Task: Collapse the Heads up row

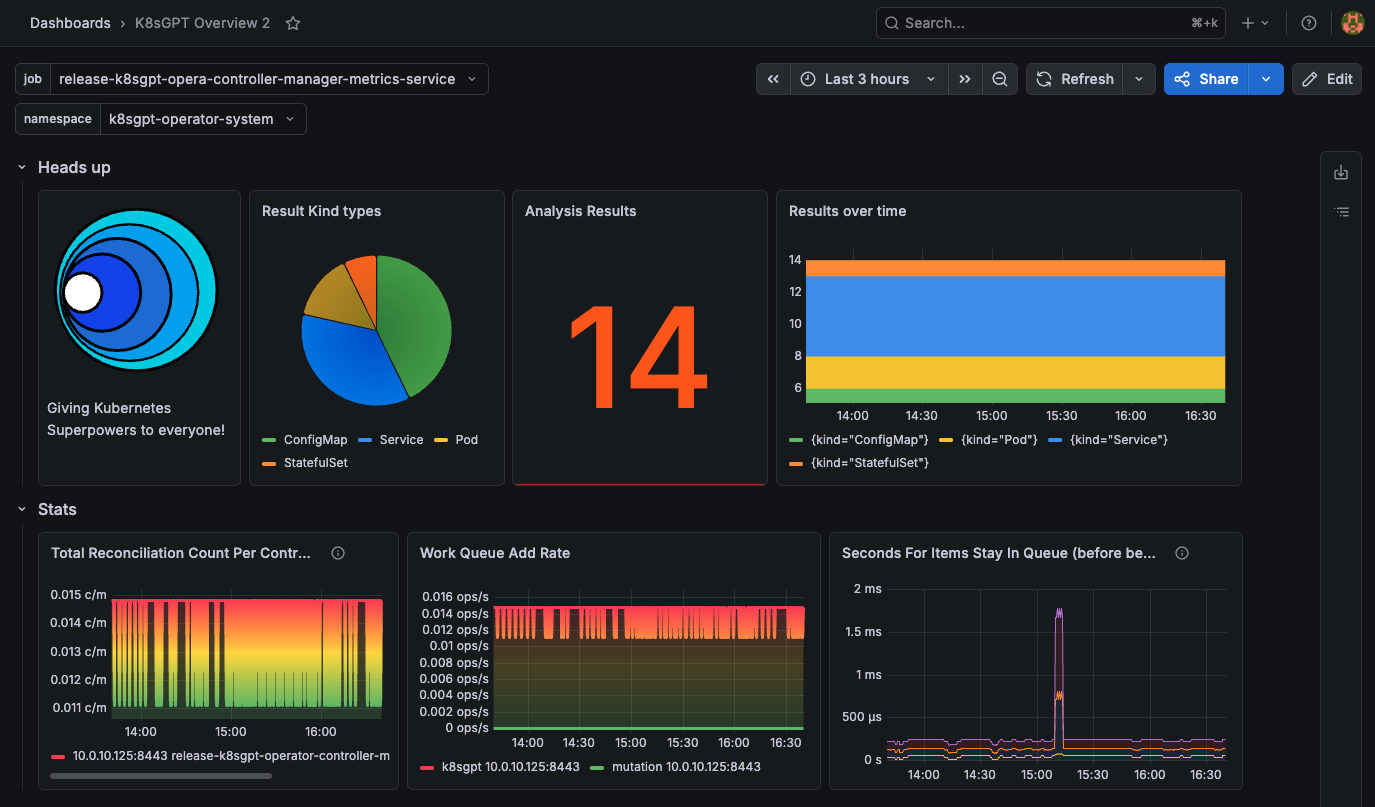Action: [22, 167]
